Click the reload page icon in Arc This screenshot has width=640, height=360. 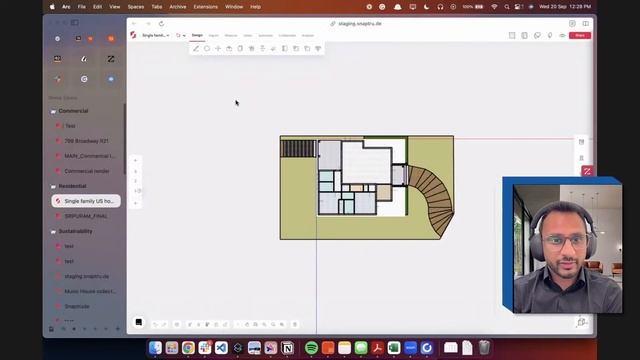click(161, 24)
